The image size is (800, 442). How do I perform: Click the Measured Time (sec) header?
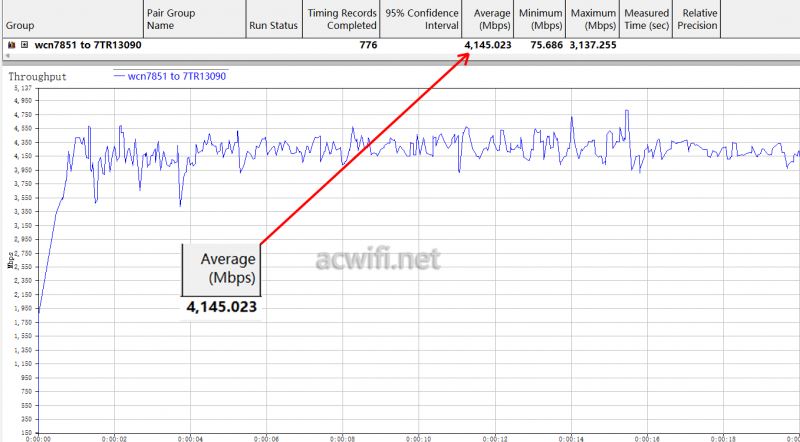tap(646, 19)
